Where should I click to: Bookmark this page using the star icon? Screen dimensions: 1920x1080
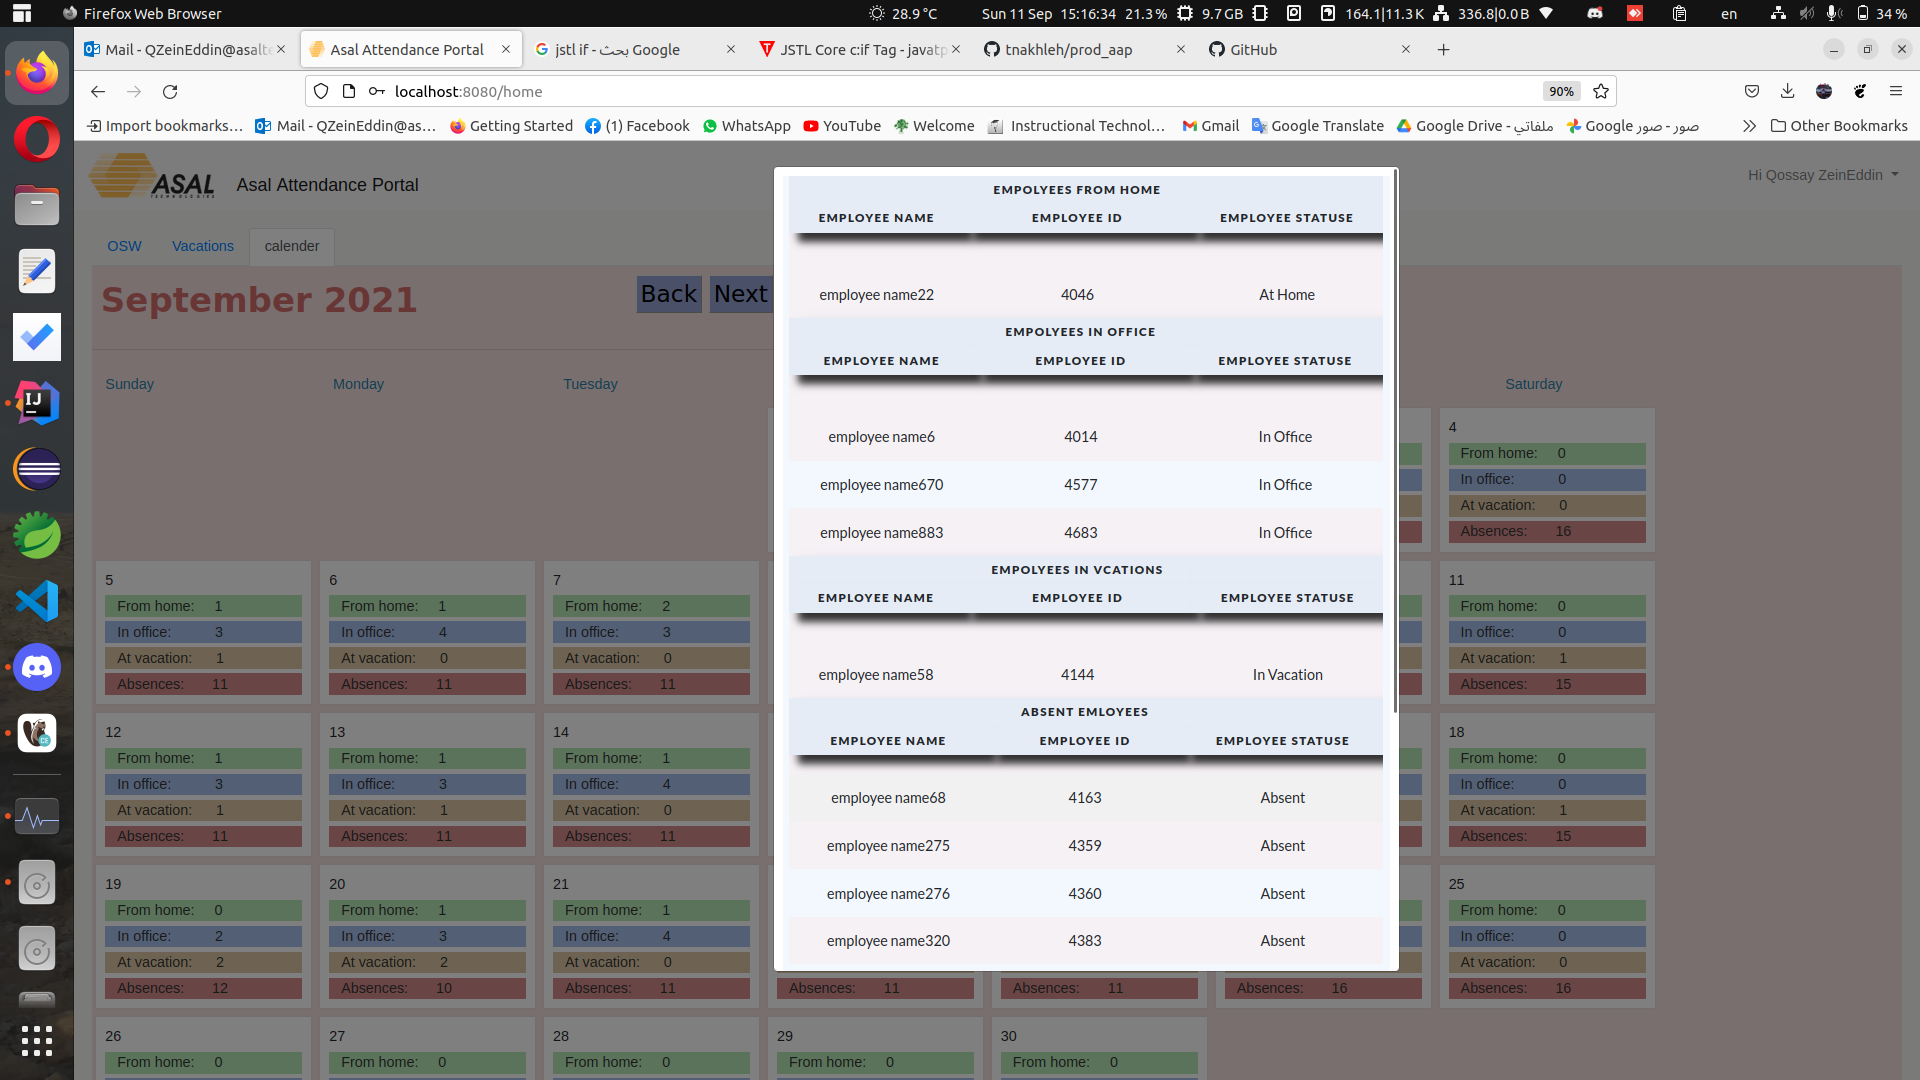click(1600, 91)
